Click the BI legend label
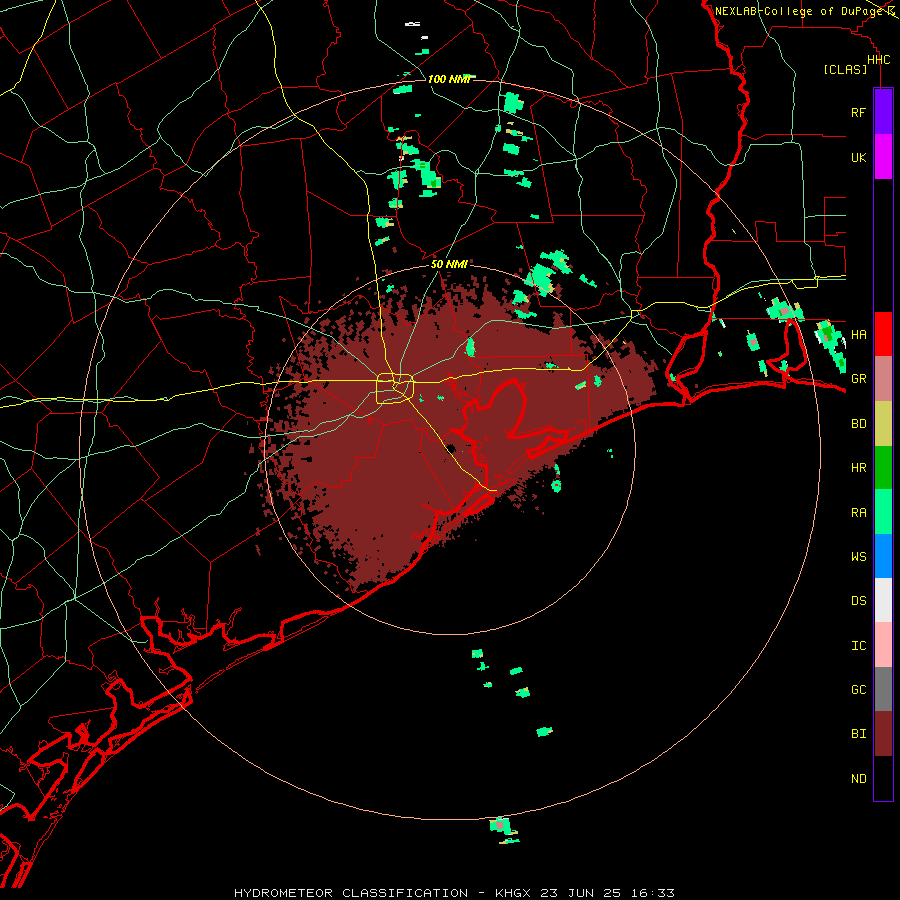The width and height of the screenshot is (900, 900). tap(858, 734)
